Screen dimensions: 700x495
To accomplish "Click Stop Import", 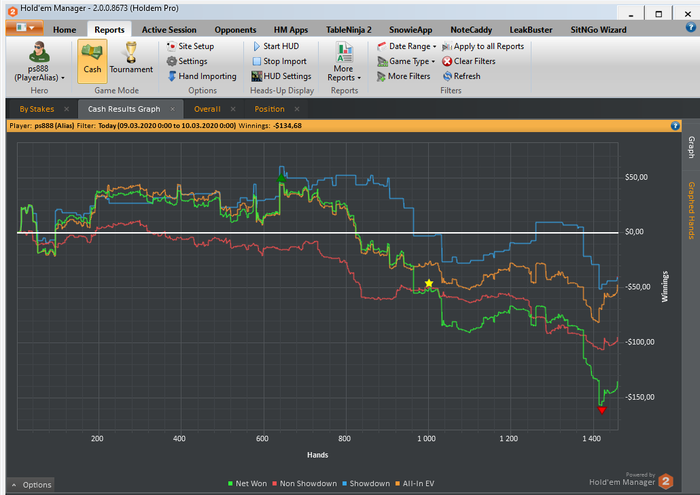I will coord(279,61).
